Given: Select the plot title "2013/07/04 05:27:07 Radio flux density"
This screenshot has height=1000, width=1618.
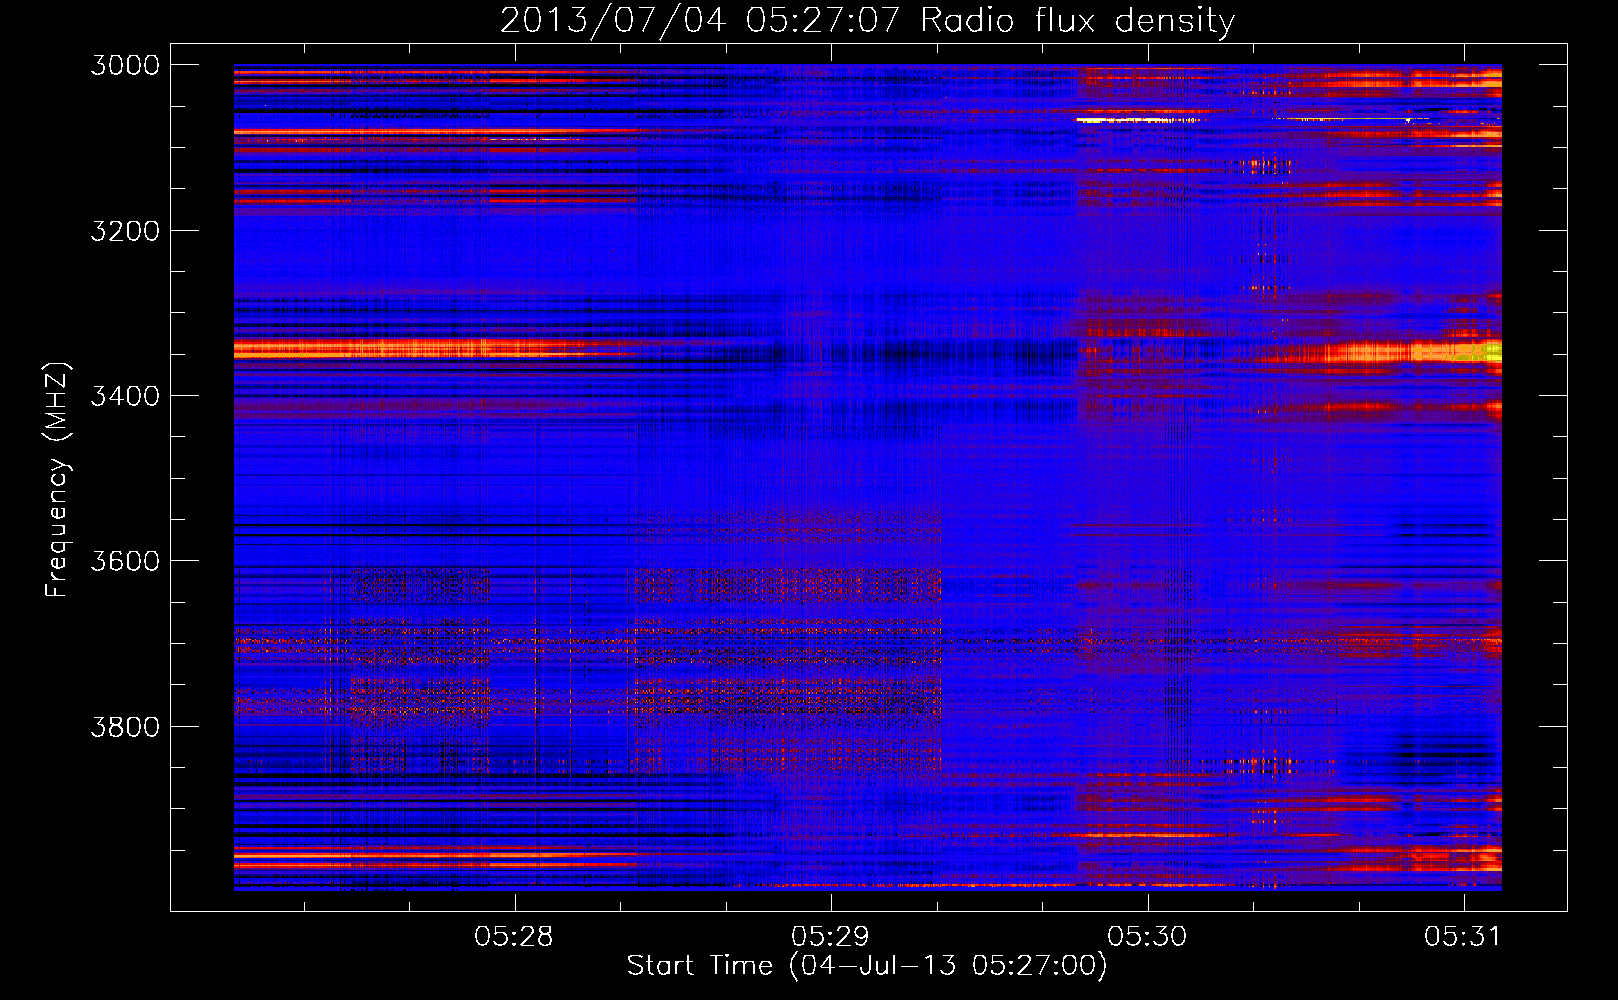Looking at the screenshot, I should (x=867, y=20).
